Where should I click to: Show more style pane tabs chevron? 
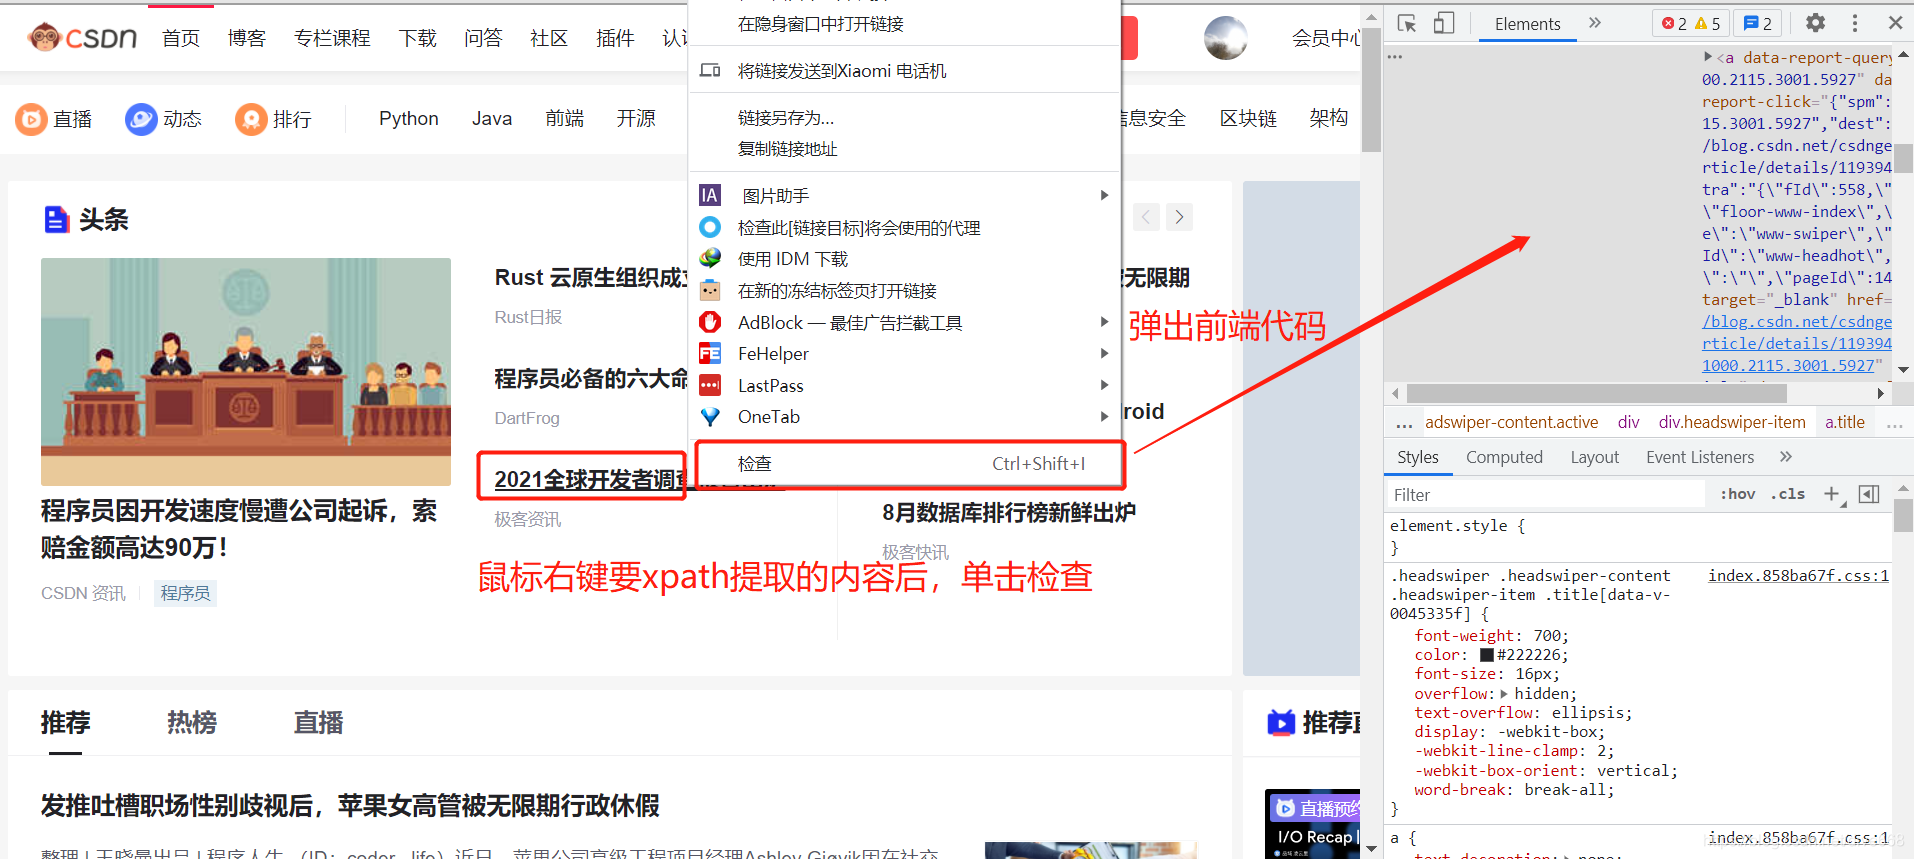click(x=1786, y=457)
